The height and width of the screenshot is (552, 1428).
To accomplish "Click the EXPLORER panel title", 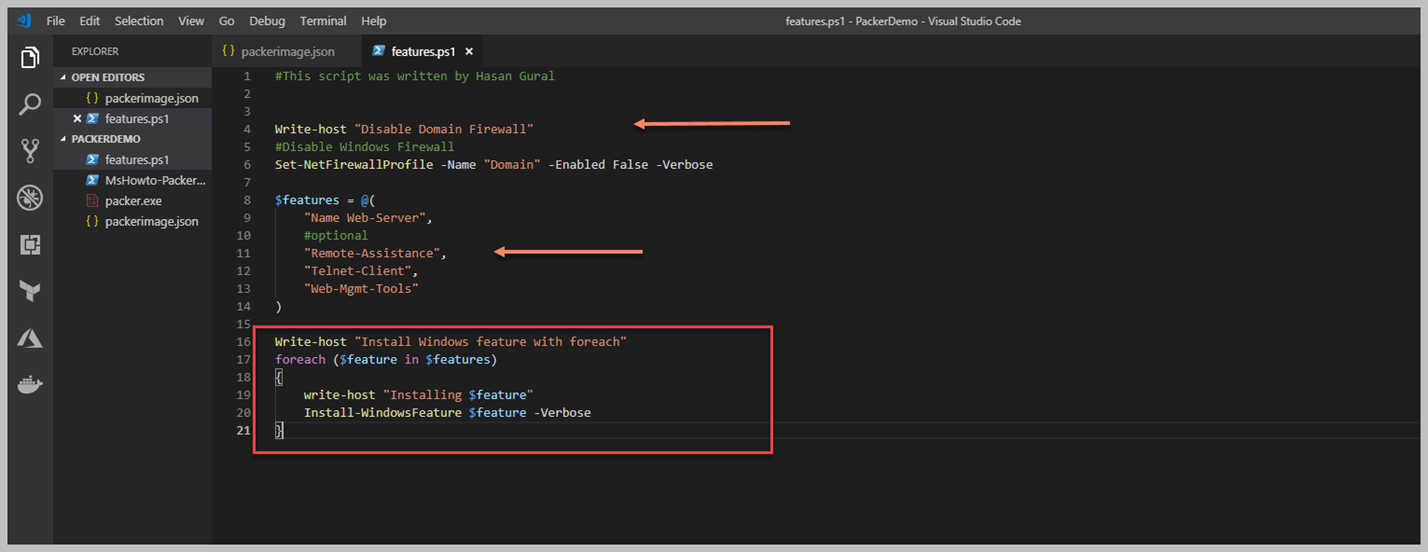I will click(95, 51).
